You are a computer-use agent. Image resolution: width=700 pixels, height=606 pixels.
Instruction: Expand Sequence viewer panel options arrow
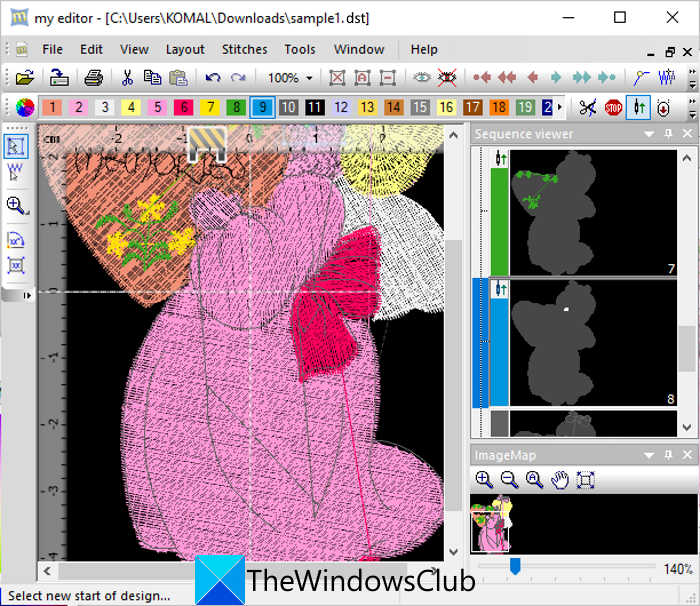click(x=650, y=134)
